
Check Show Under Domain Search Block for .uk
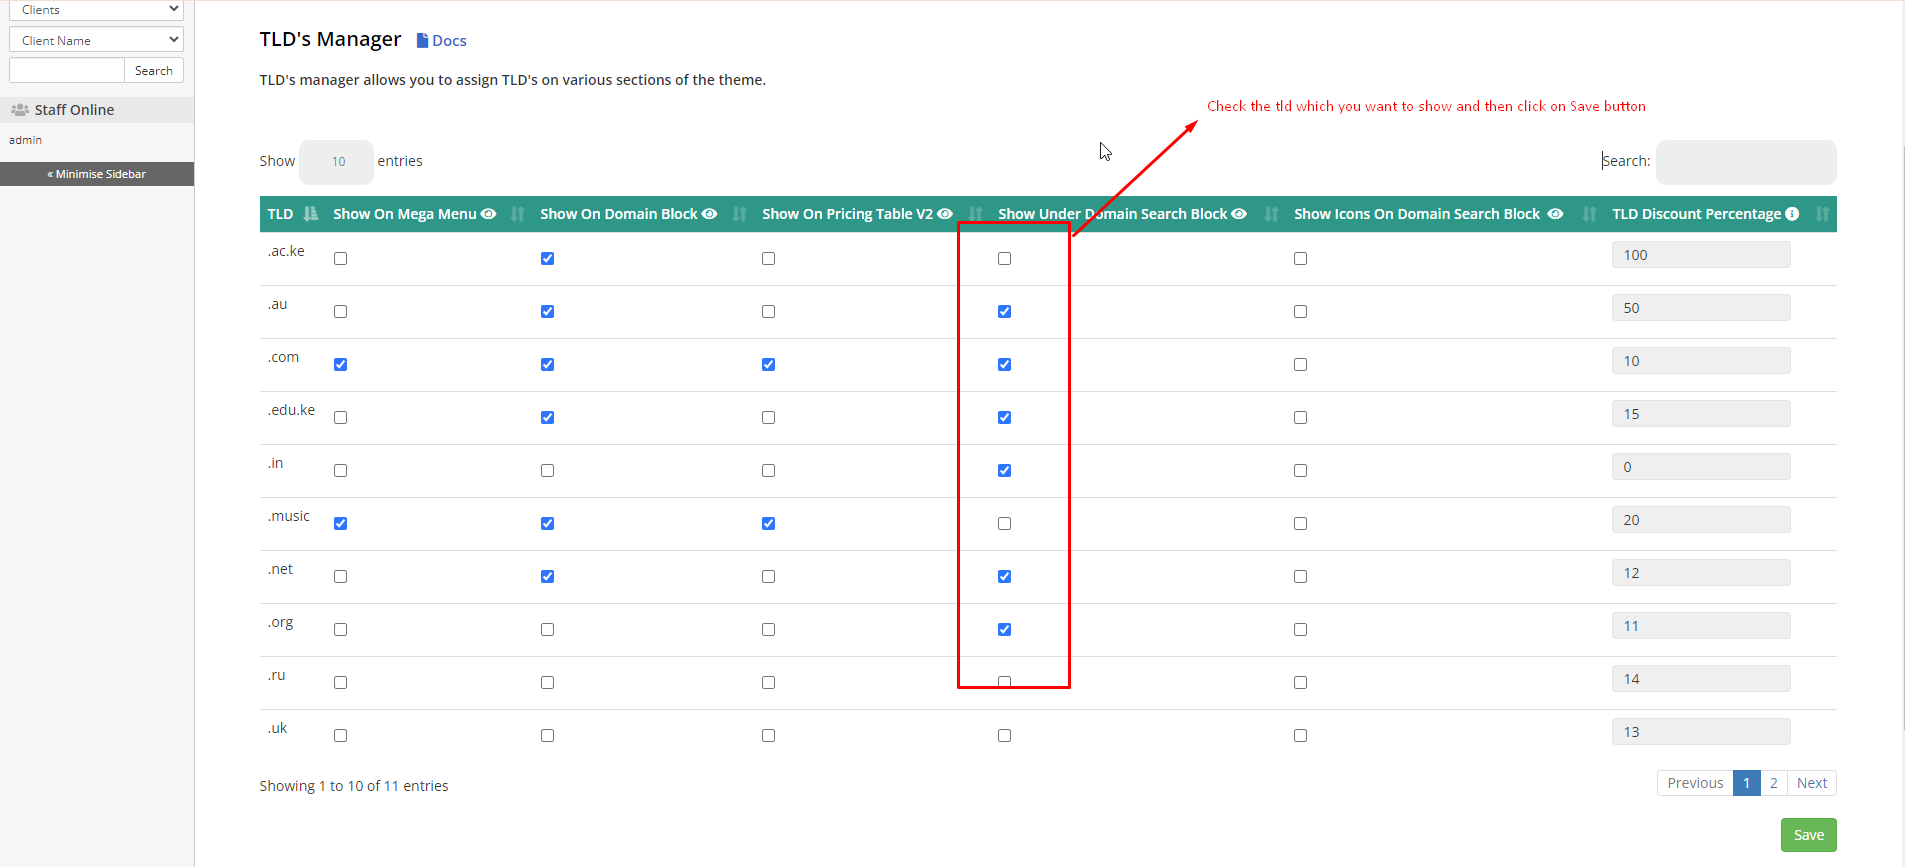tap(1004, 736)
